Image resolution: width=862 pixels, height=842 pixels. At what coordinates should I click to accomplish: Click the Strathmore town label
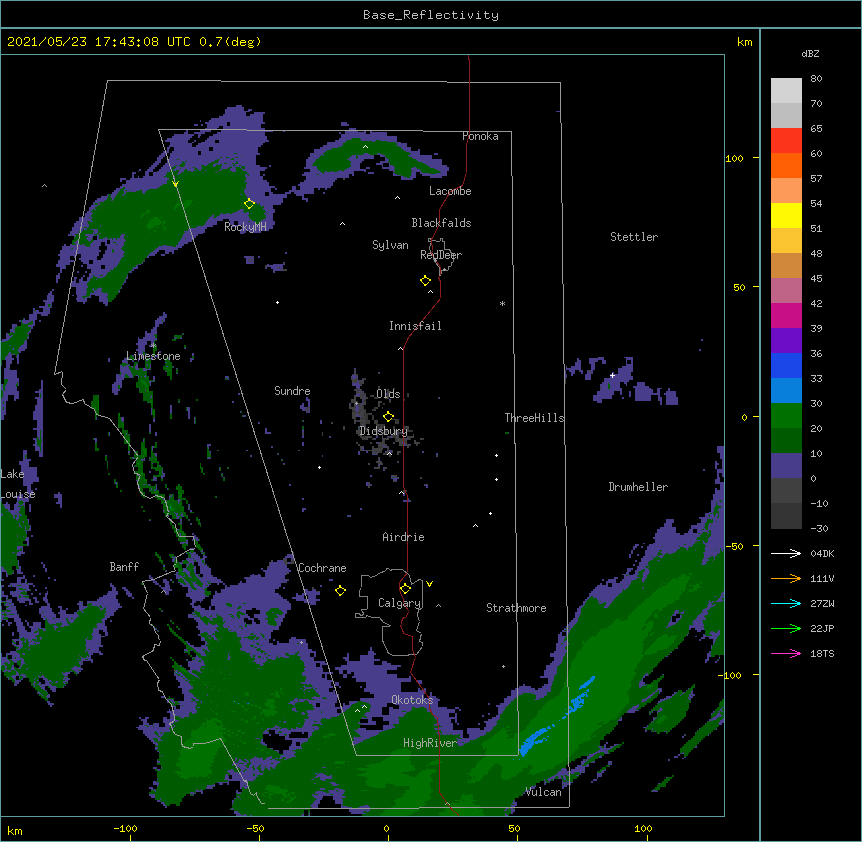click(x=516, y=608)
